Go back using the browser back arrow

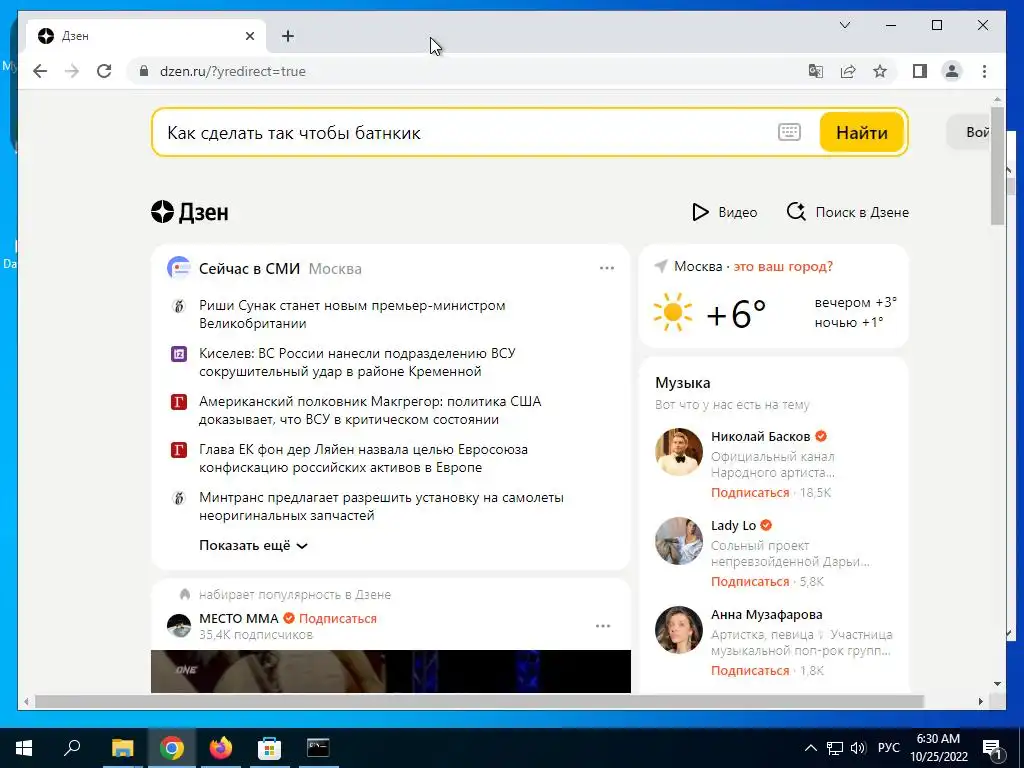click(40, 71)
